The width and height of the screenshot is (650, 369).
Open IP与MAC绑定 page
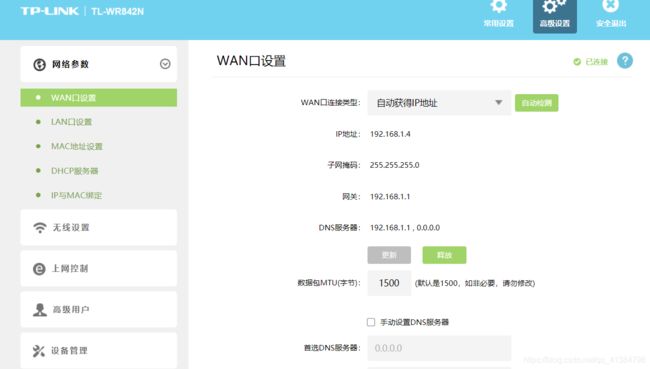point(76,195)
